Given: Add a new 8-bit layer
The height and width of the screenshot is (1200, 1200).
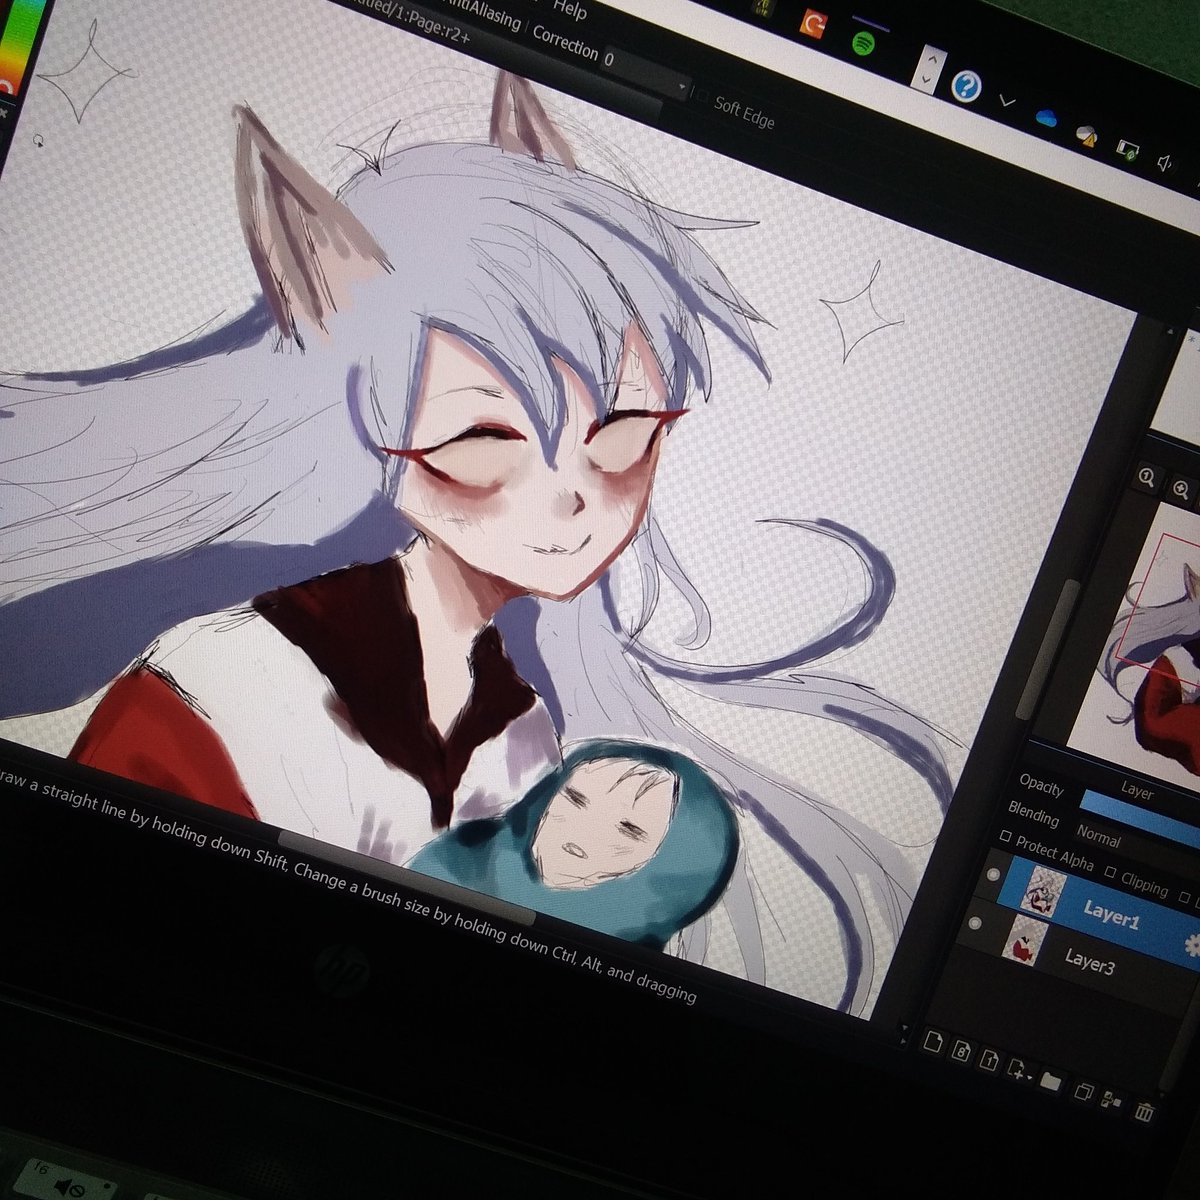Looking at the screenshot, I should [962, 1052].
